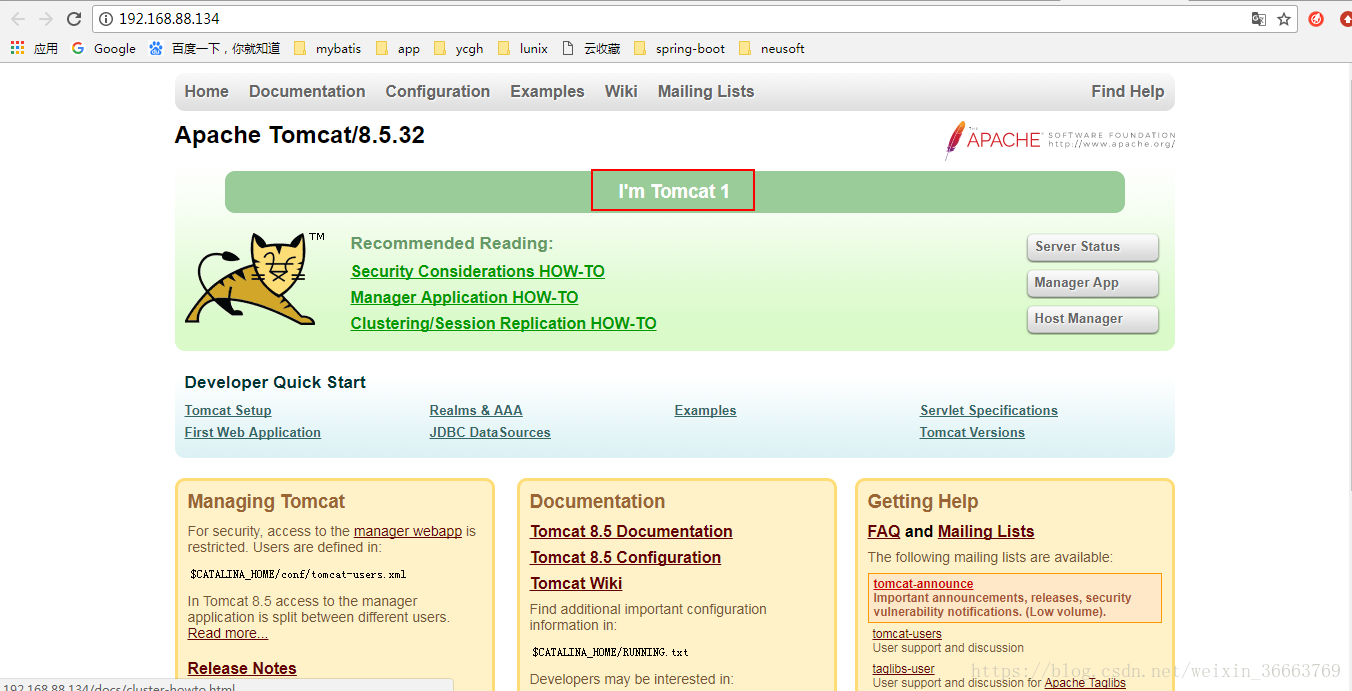Click the red circular extension icon
1352x691 pixels.
(1317, 19)
